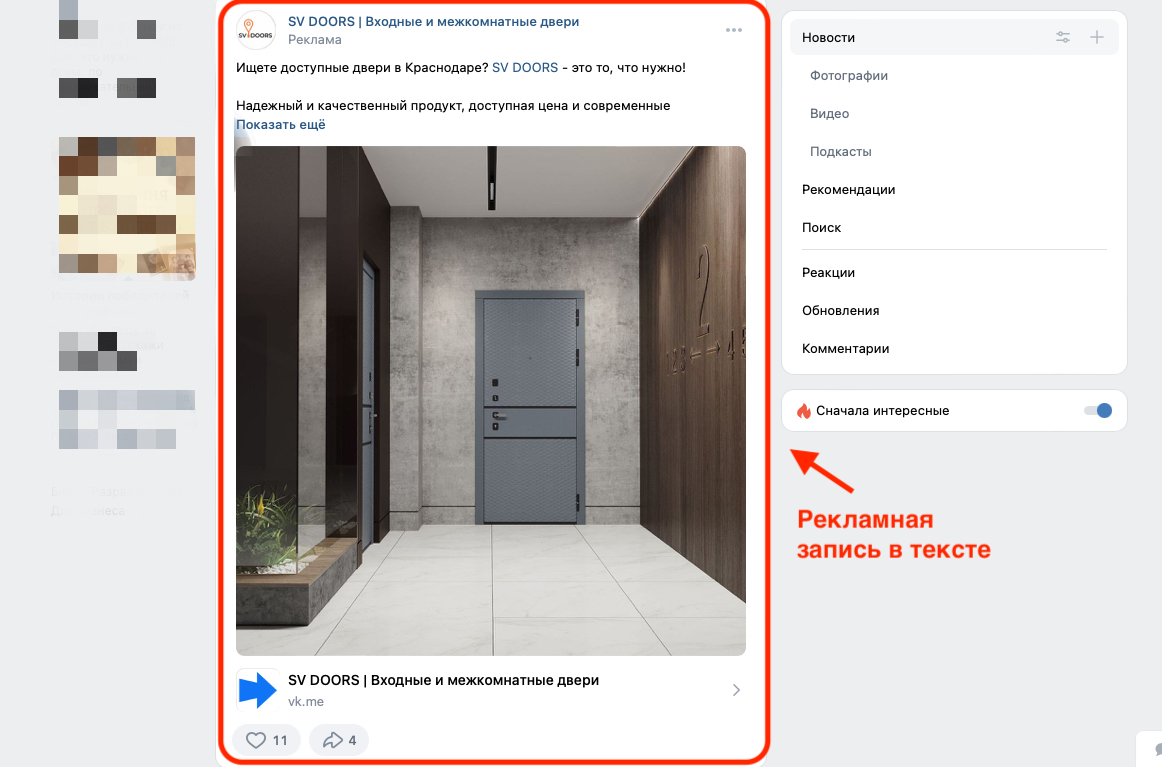
Task: Click the blue arrow vk.me link icon
Action: pos(256,690)
